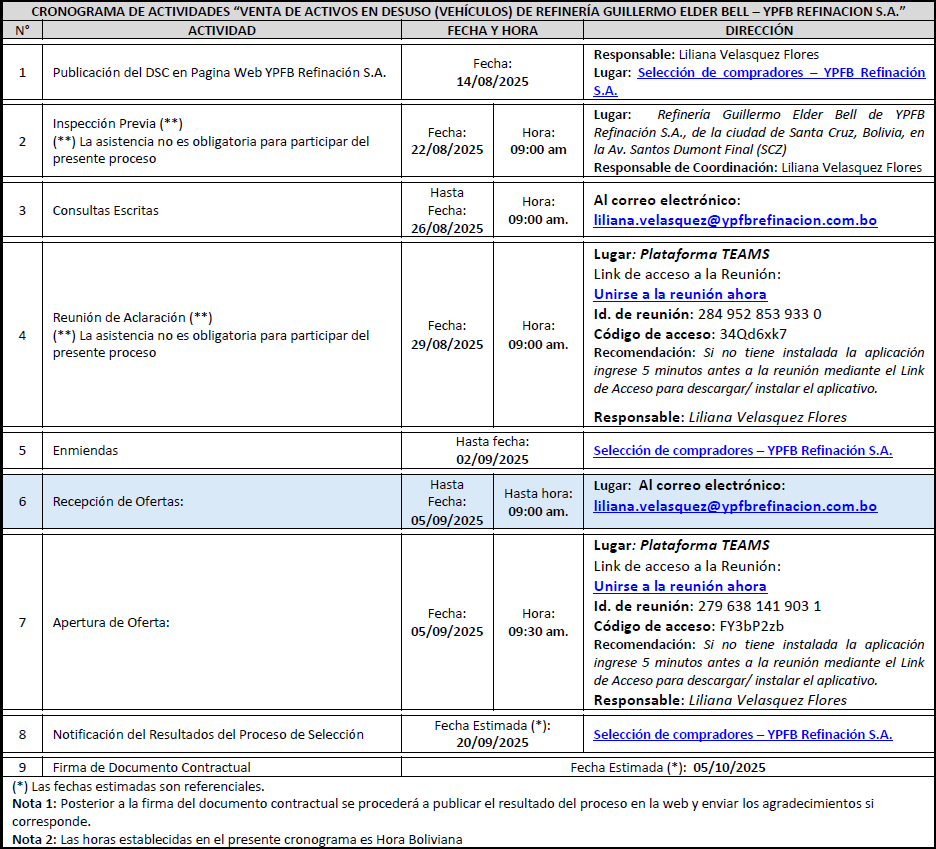Select 'Notificación del Resultados del Proceso de Selección'
Image resolution: width=936 pixels, height=849 pixels.
point(208,734)
